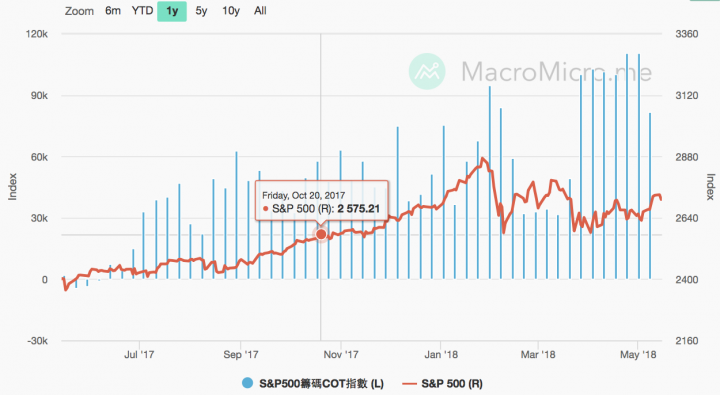Viewport: 720px width, 395px height.
Task: Show All data range
Action: [260, 11]
